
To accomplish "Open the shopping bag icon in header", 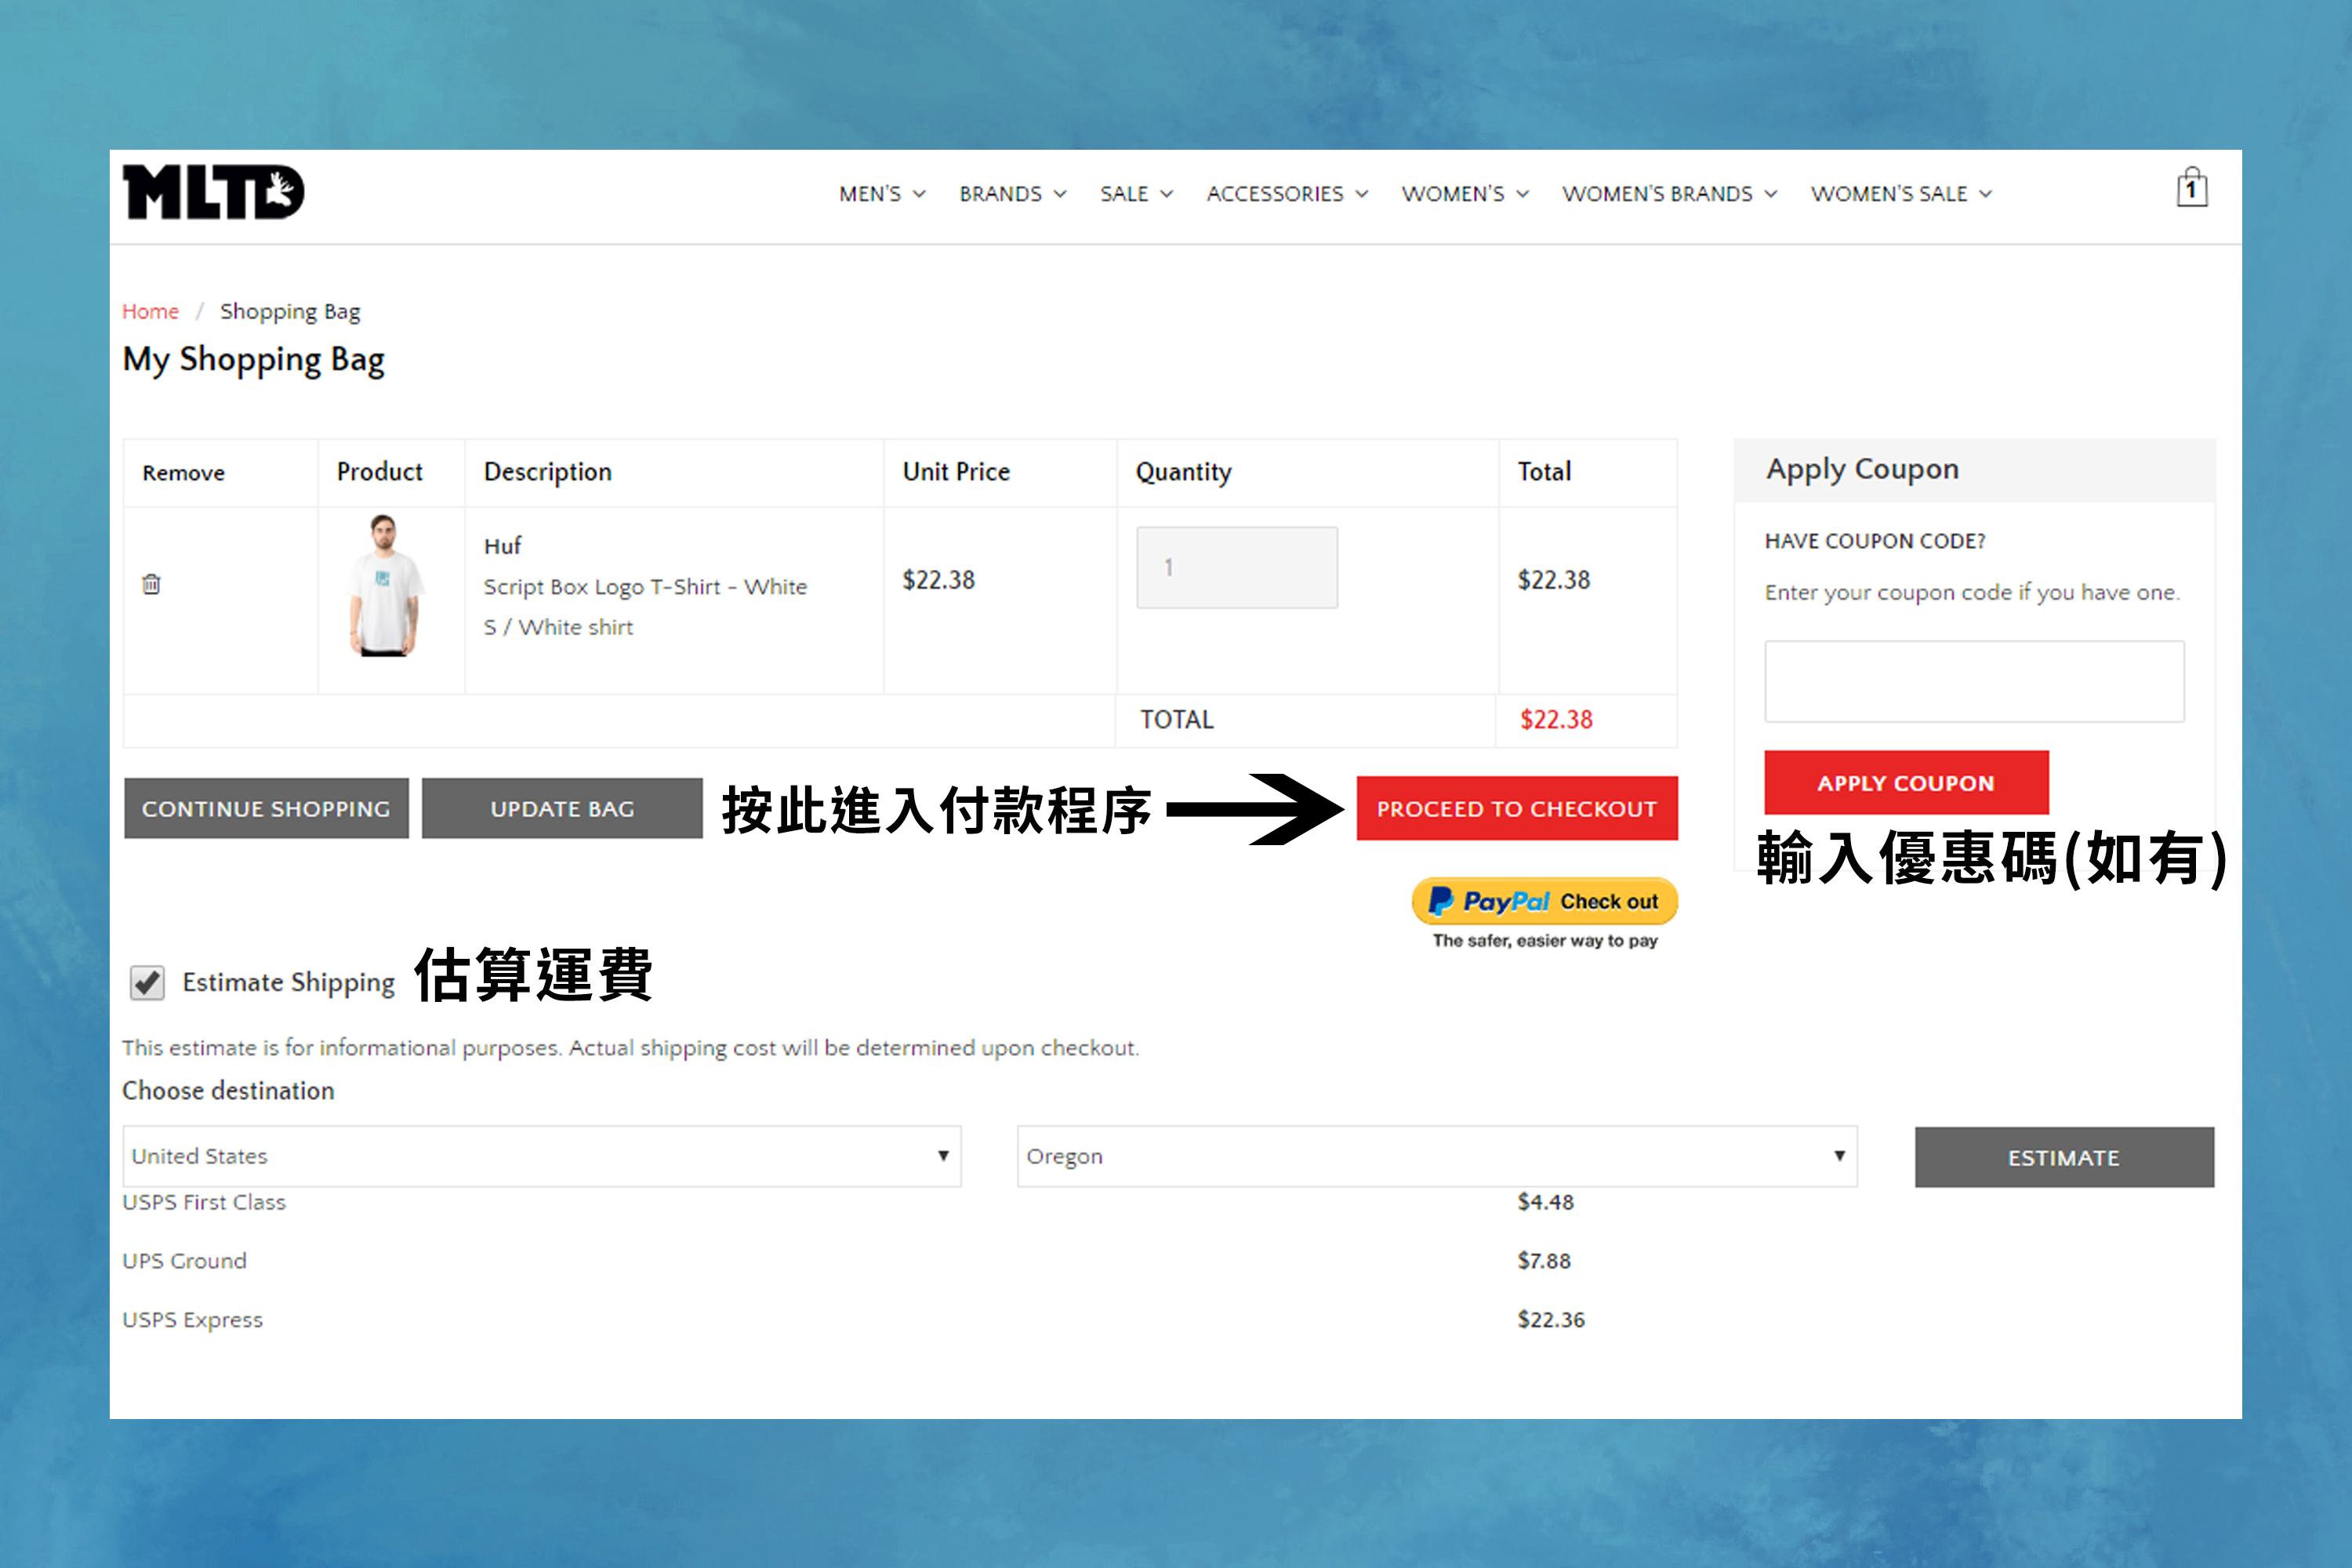I will tap(2191, 189).
